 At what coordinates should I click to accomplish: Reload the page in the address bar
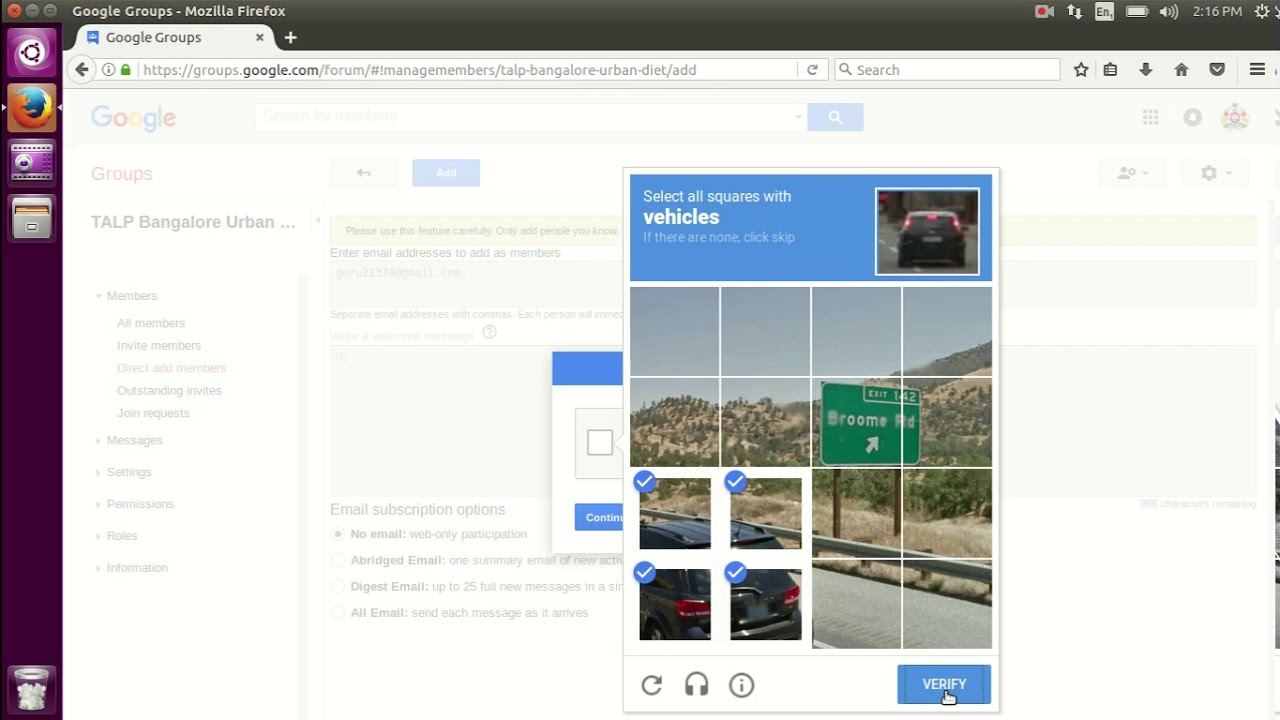(812, 70)
